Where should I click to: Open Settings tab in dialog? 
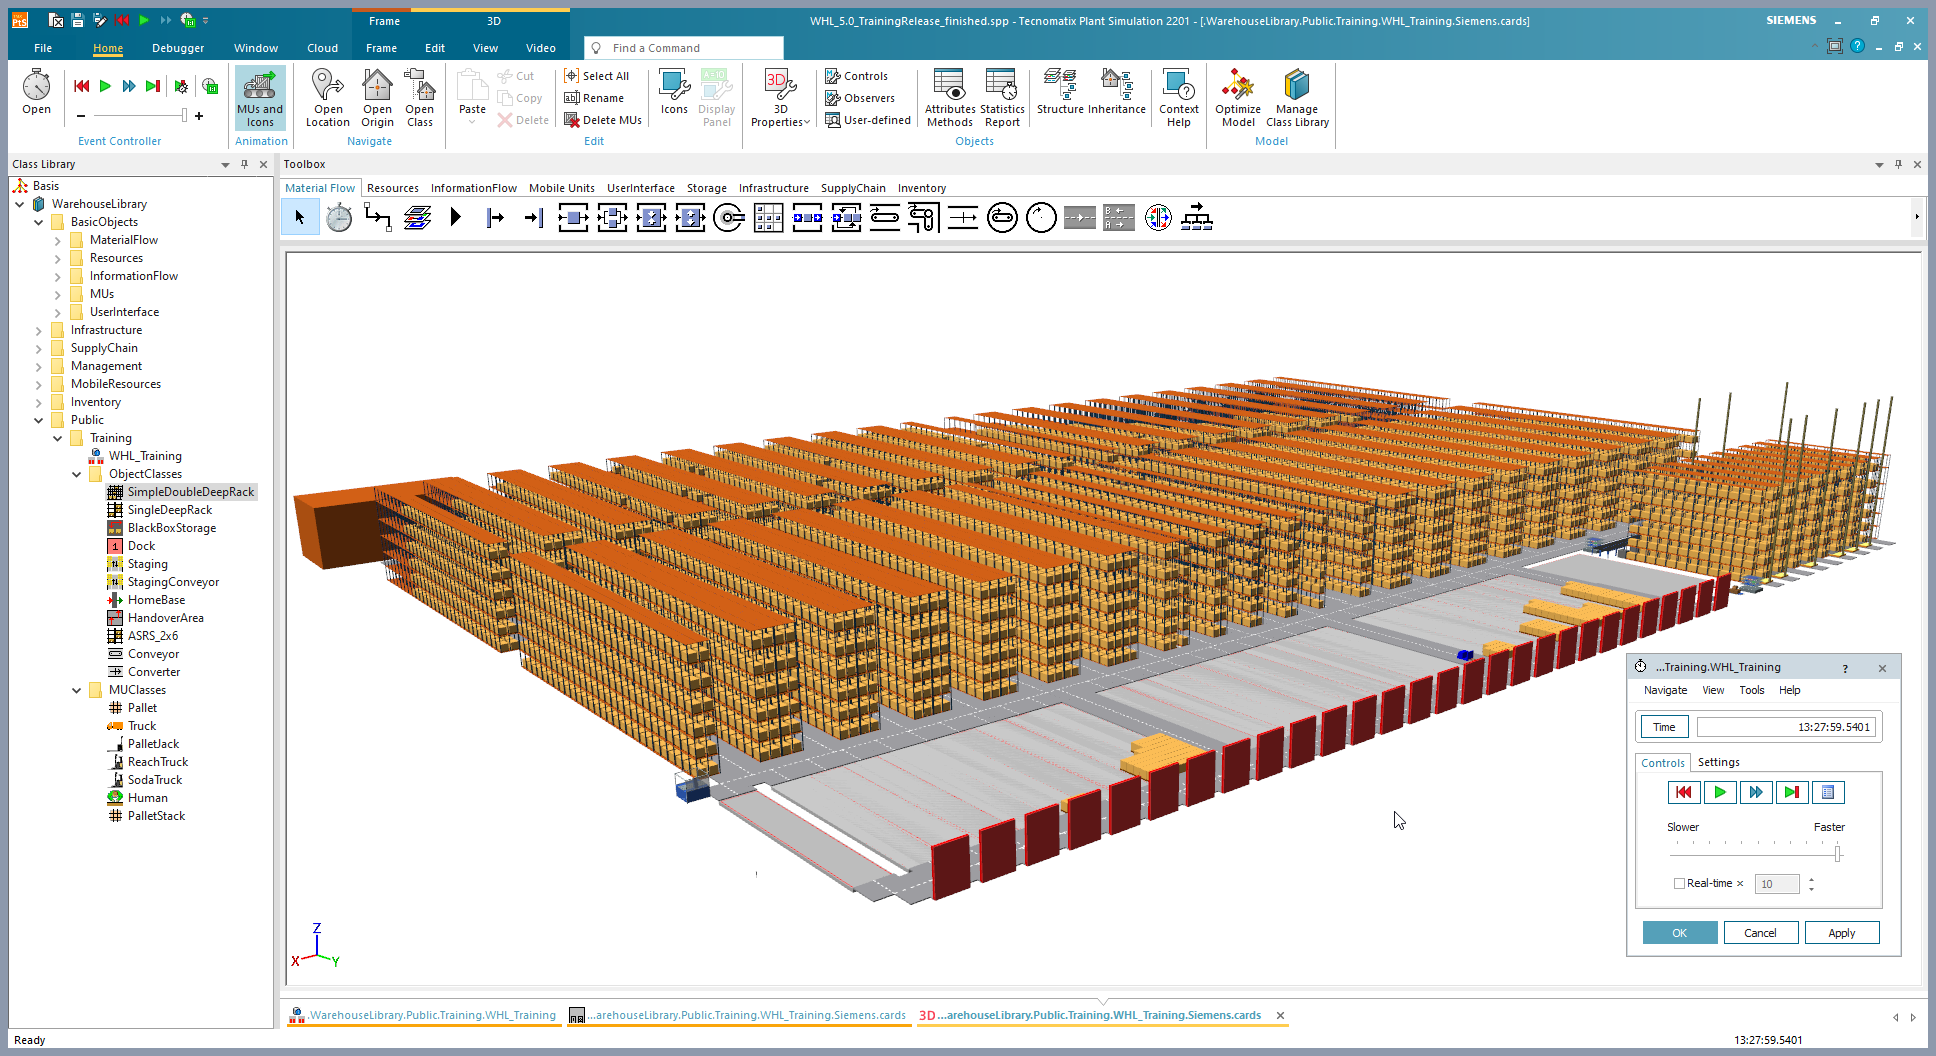(1718, 762)
